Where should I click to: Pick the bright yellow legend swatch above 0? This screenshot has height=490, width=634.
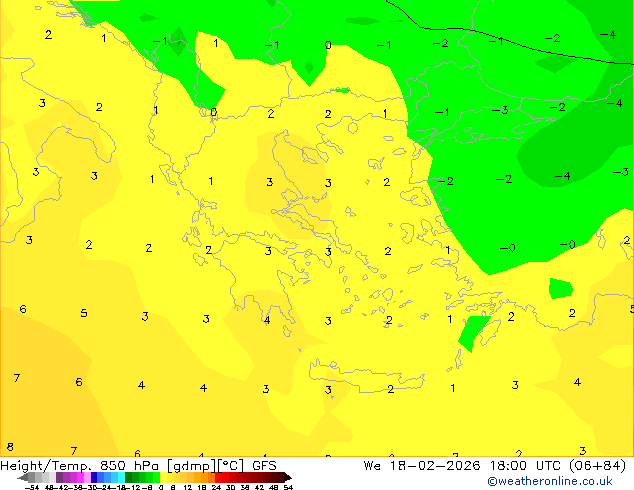click(163, 477)
